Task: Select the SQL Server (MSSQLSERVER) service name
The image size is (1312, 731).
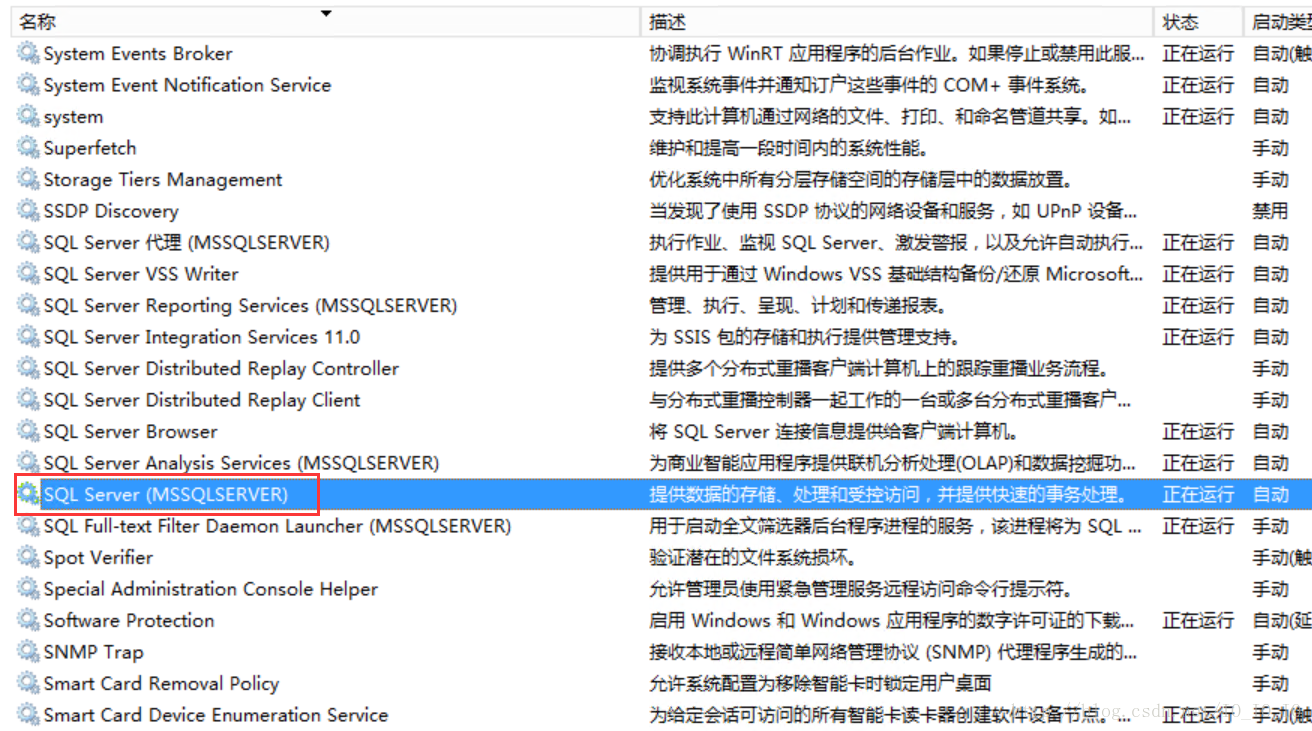Action: (166, 494)
